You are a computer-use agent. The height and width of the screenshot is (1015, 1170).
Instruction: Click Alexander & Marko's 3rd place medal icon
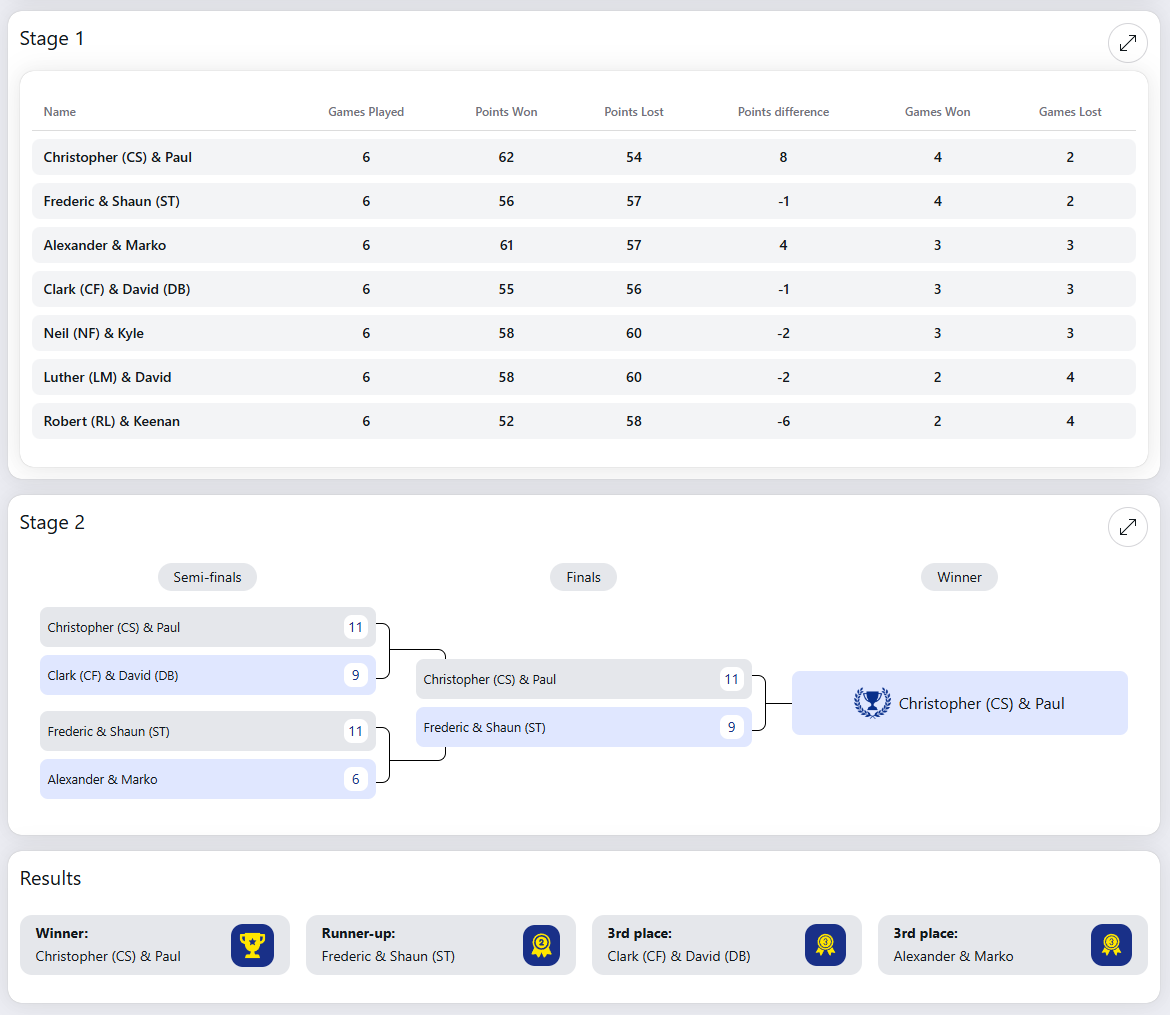pyautogui.click(x=1110, y=945)
